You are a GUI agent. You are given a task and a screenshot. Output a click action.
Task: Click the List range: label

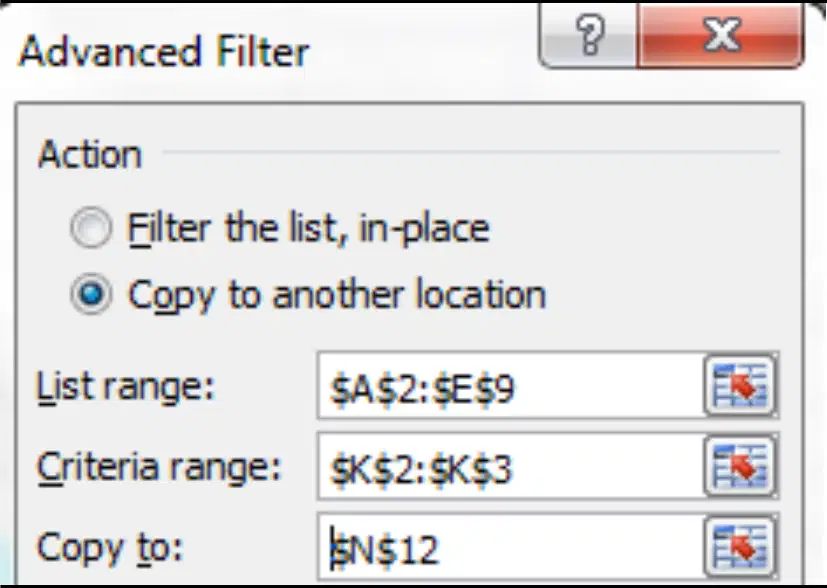coord(126,387)
